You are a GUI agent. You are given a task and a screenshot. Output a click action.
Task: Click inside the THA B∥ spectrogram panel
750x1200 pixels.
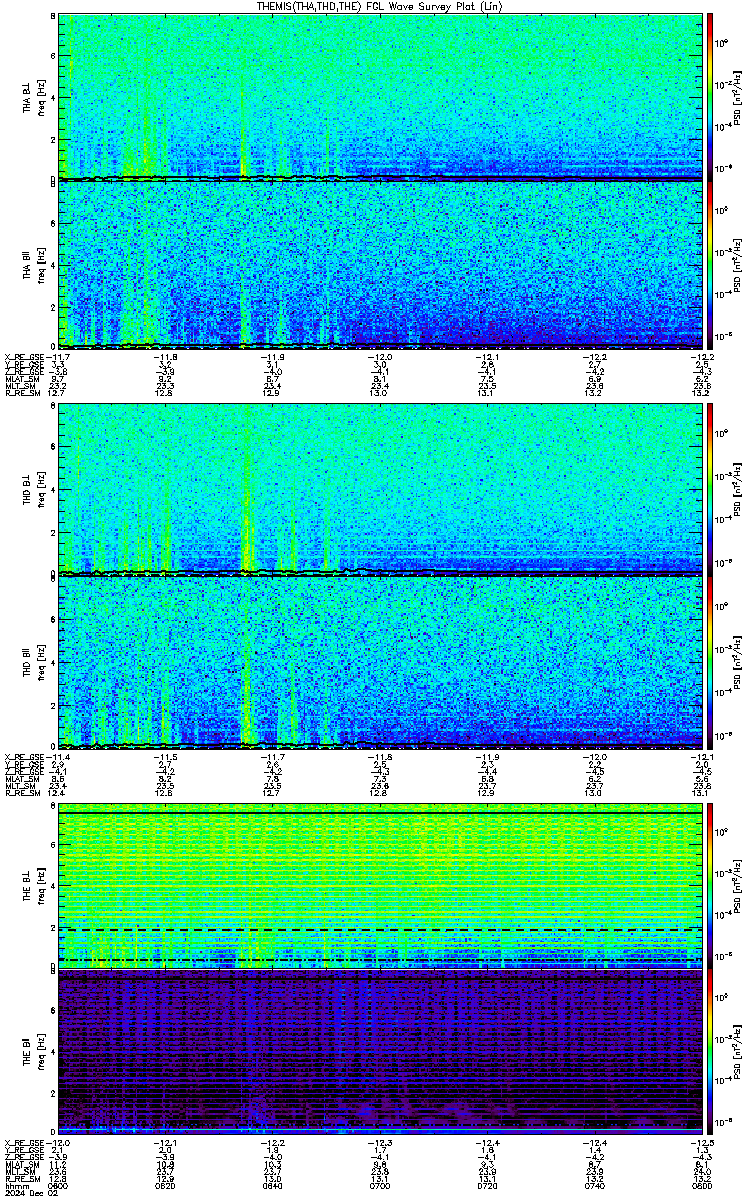pyautogui.click(x=380, y=265)
